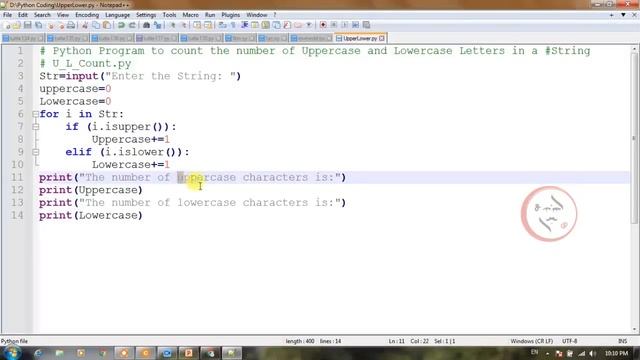Viewport: 640px width, 360px height.
Task: Click the U_L_Count.py comment line
Action: coord(85,63)
